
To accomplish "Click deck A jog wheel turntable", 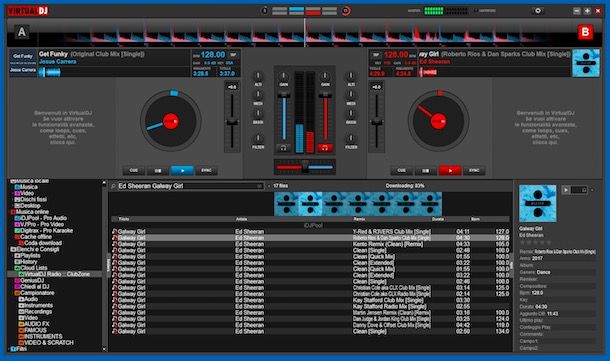I will tap(170, 121).
